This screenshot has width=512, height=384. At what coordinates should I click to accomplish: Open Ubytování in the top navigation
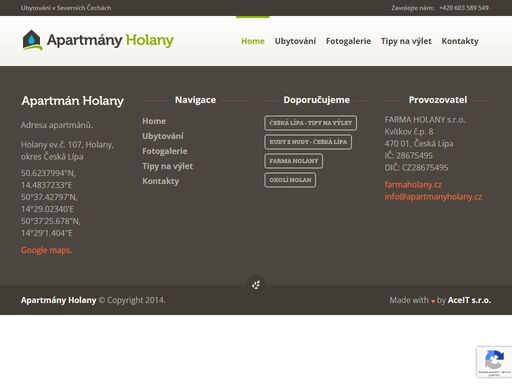point(295,41)
